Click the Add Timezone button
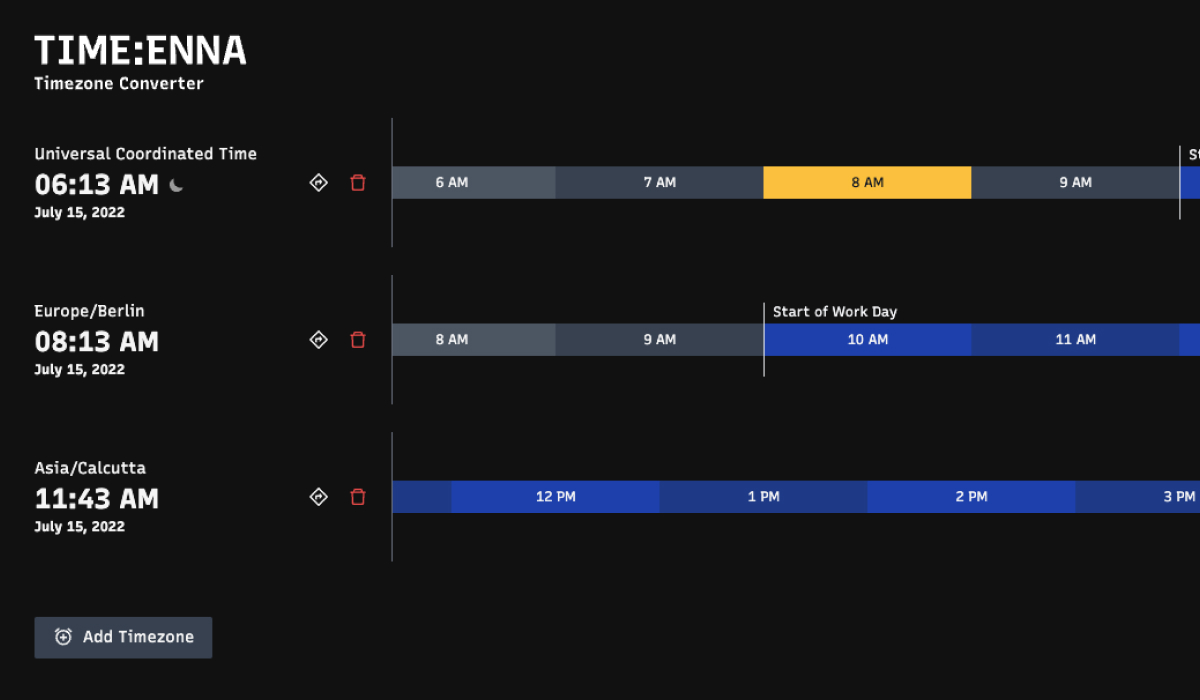This screenshot has width=1200, height=700. tap(123, 637)
